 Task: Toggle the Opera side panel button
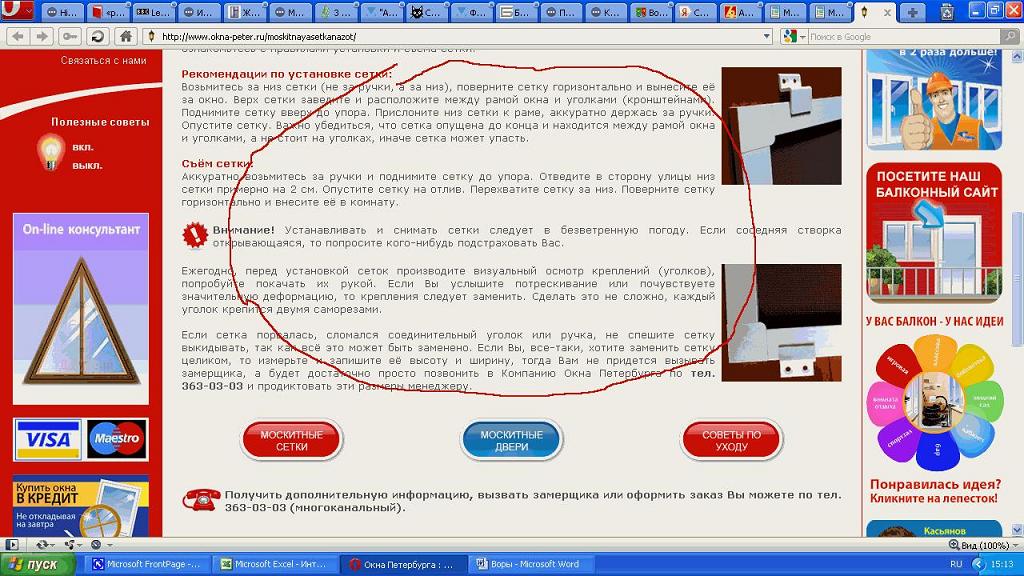click(x=12, y=545)
